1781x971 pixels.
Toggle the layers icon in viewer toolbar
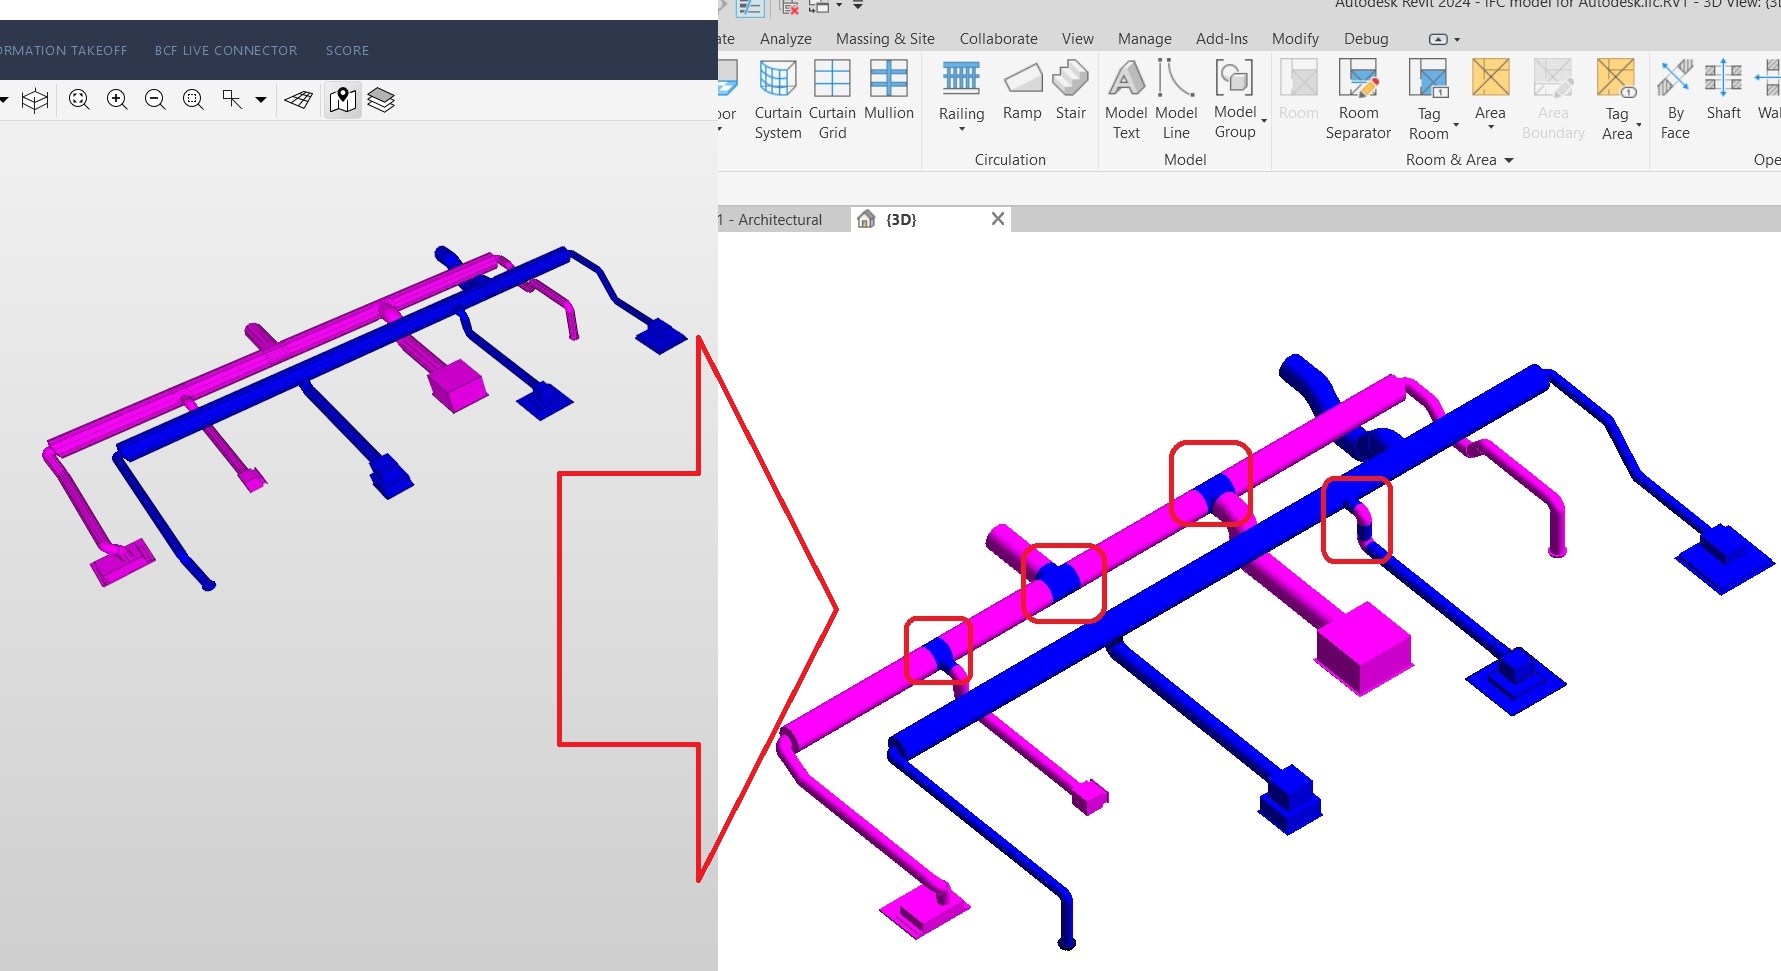point(381,100)
